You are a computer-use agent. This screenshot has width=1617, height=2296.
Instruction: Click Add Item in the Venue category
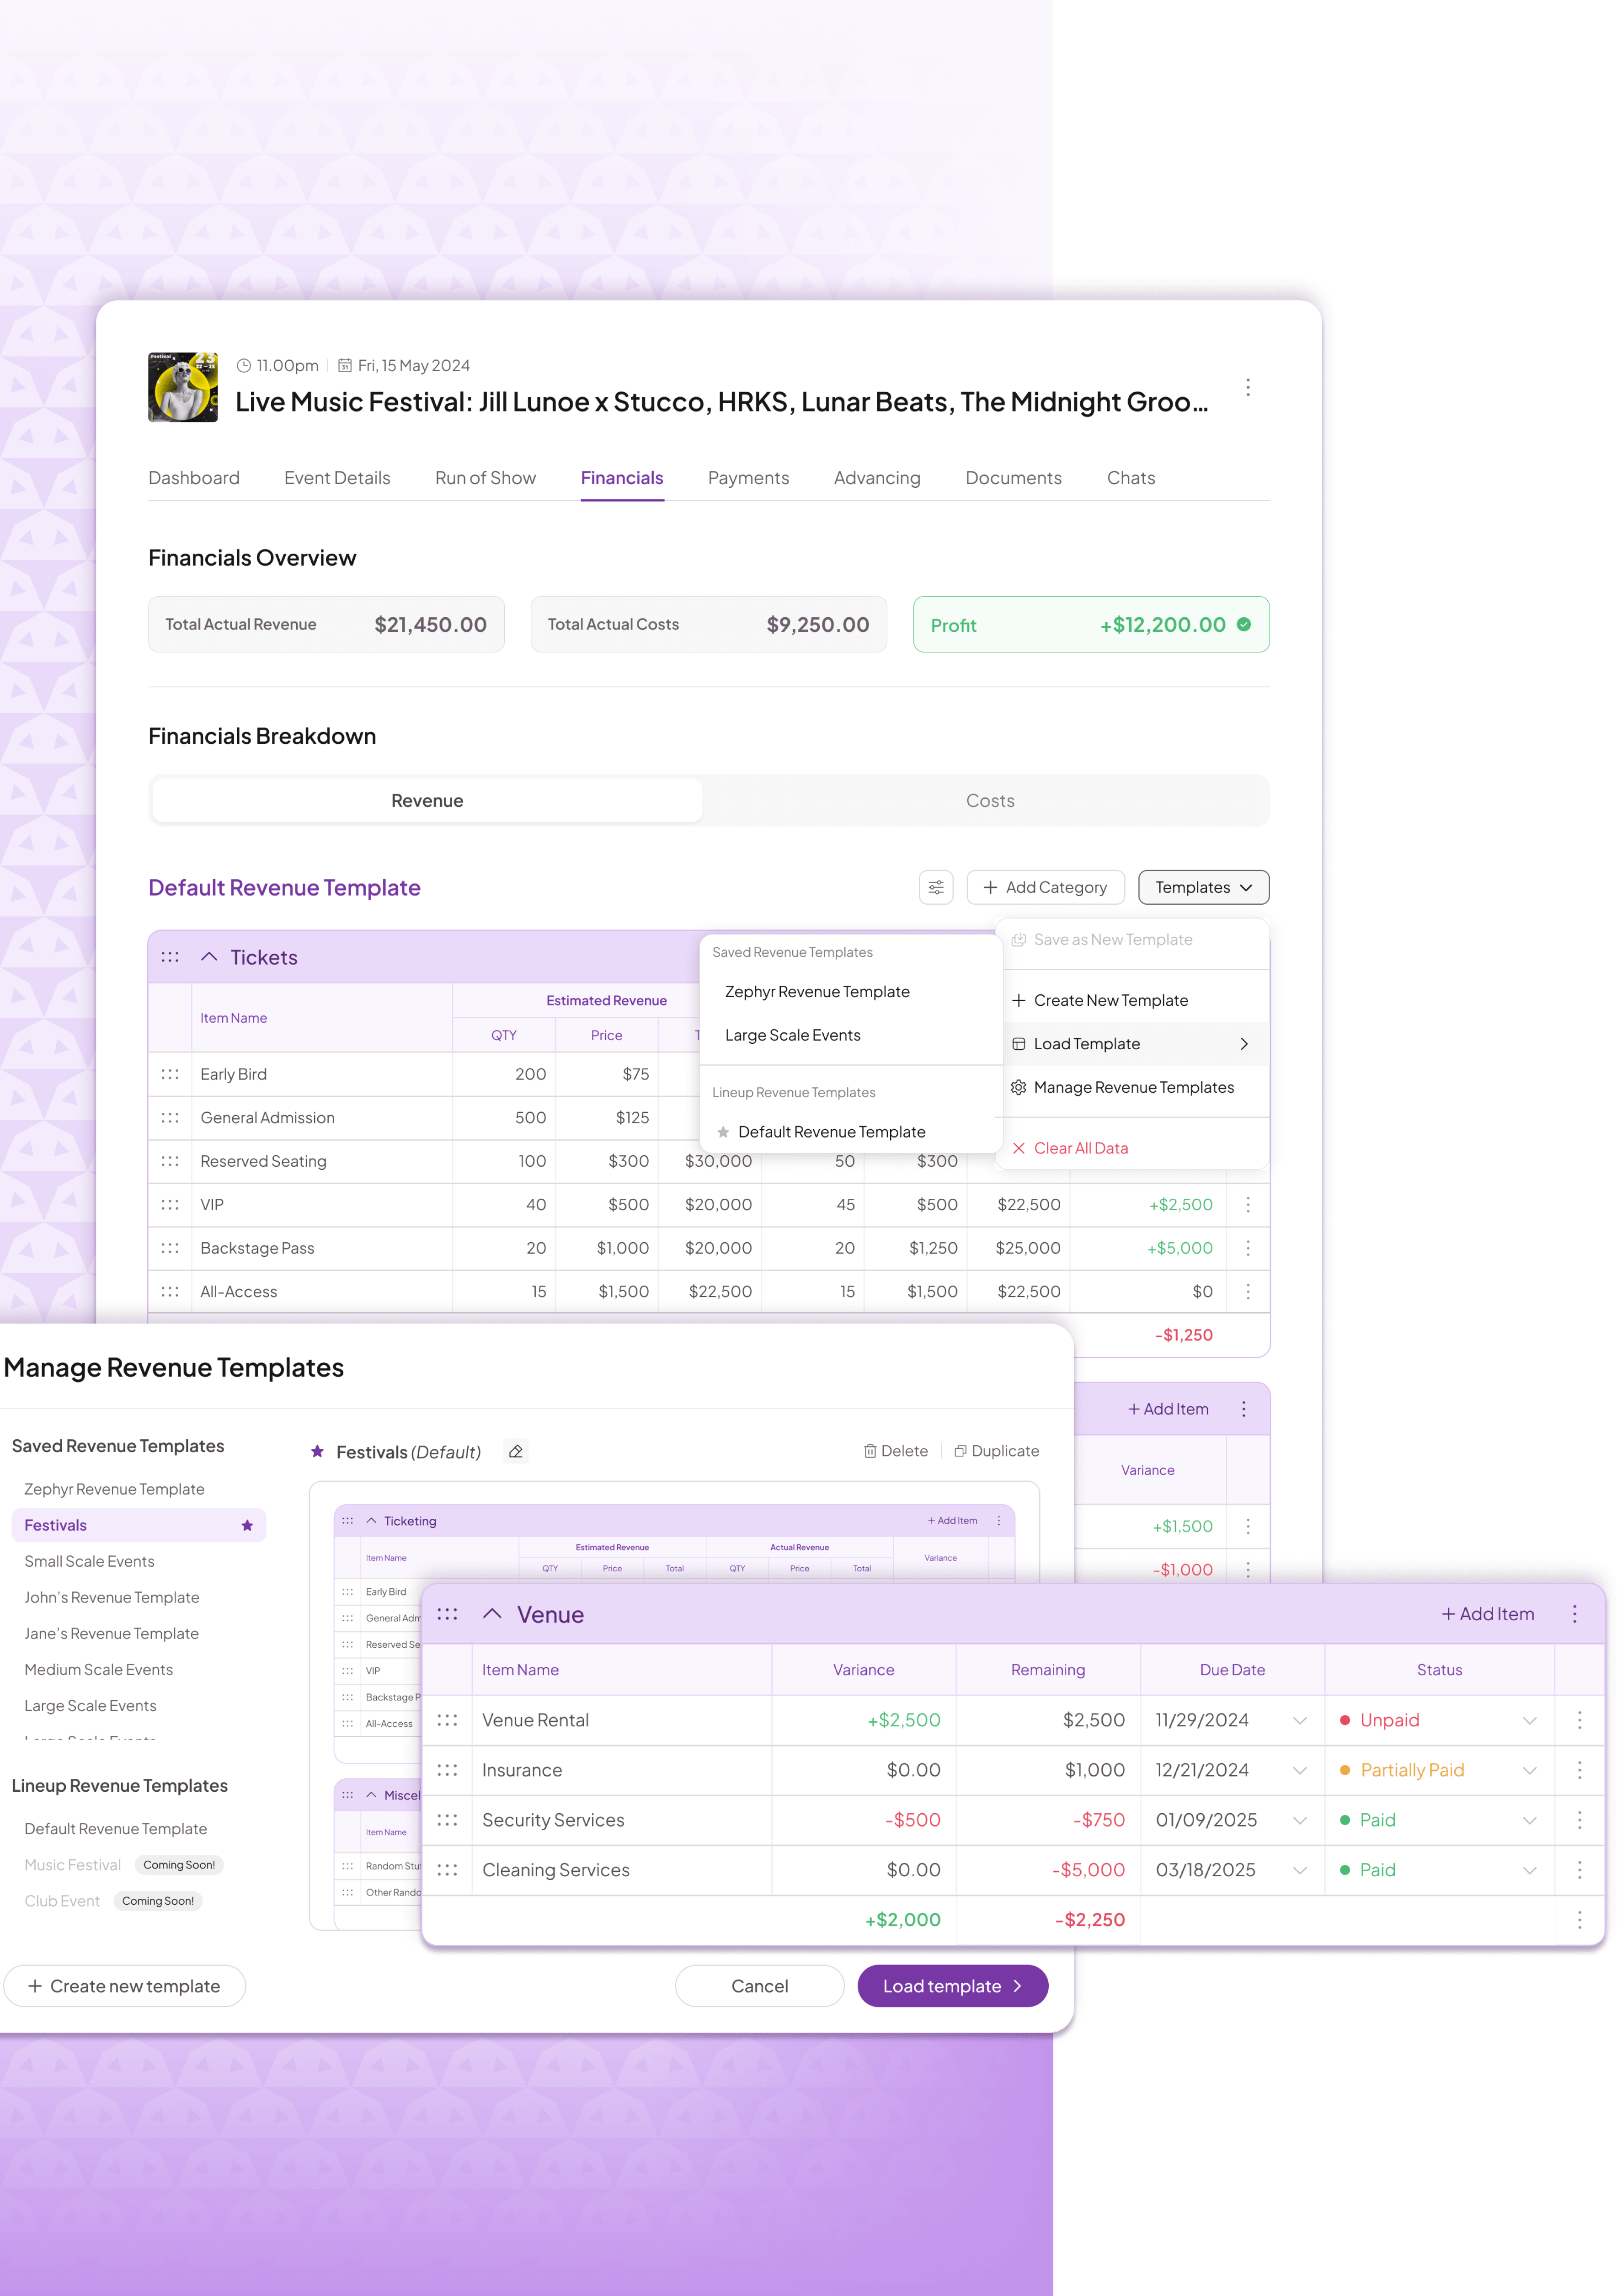(x=1487, y=1614)
